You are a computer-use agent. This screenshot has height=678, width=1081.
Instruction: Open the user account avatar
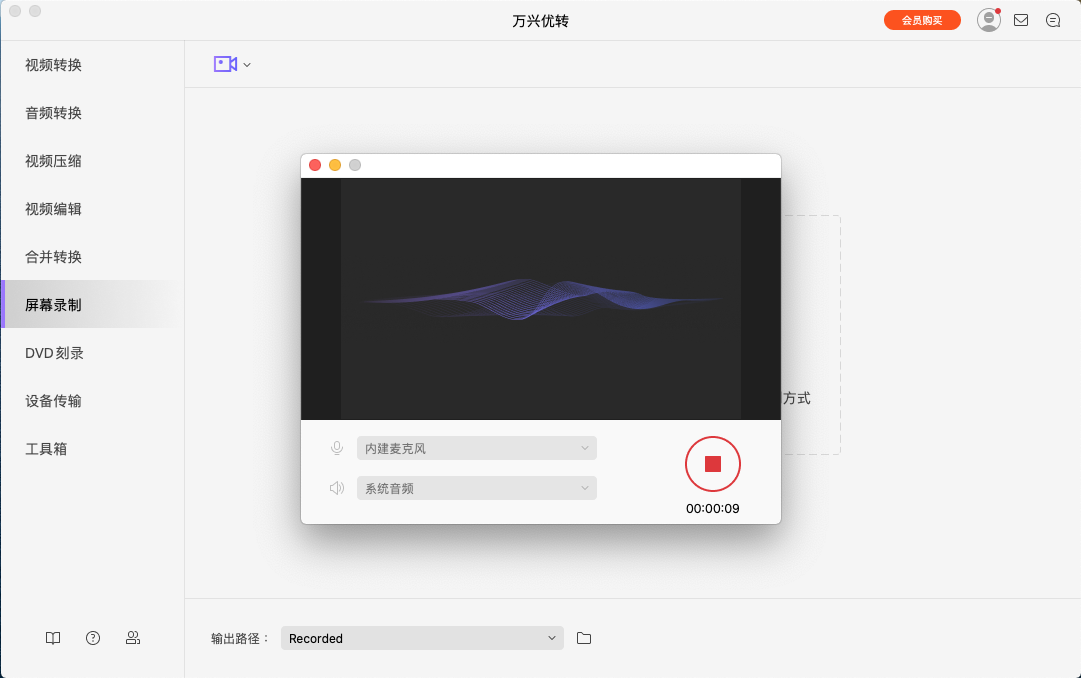(x=988, y=19)
